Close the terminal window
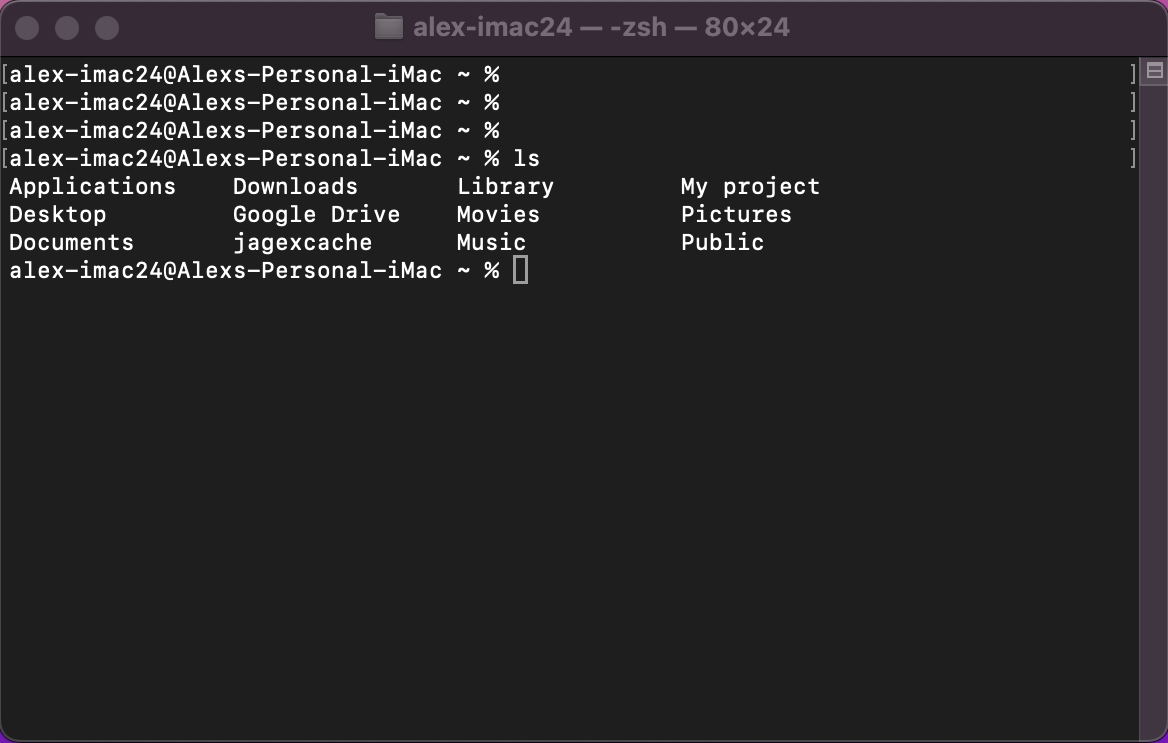The width and height of the screenshot is (1168, 743). tap(28, 28)
